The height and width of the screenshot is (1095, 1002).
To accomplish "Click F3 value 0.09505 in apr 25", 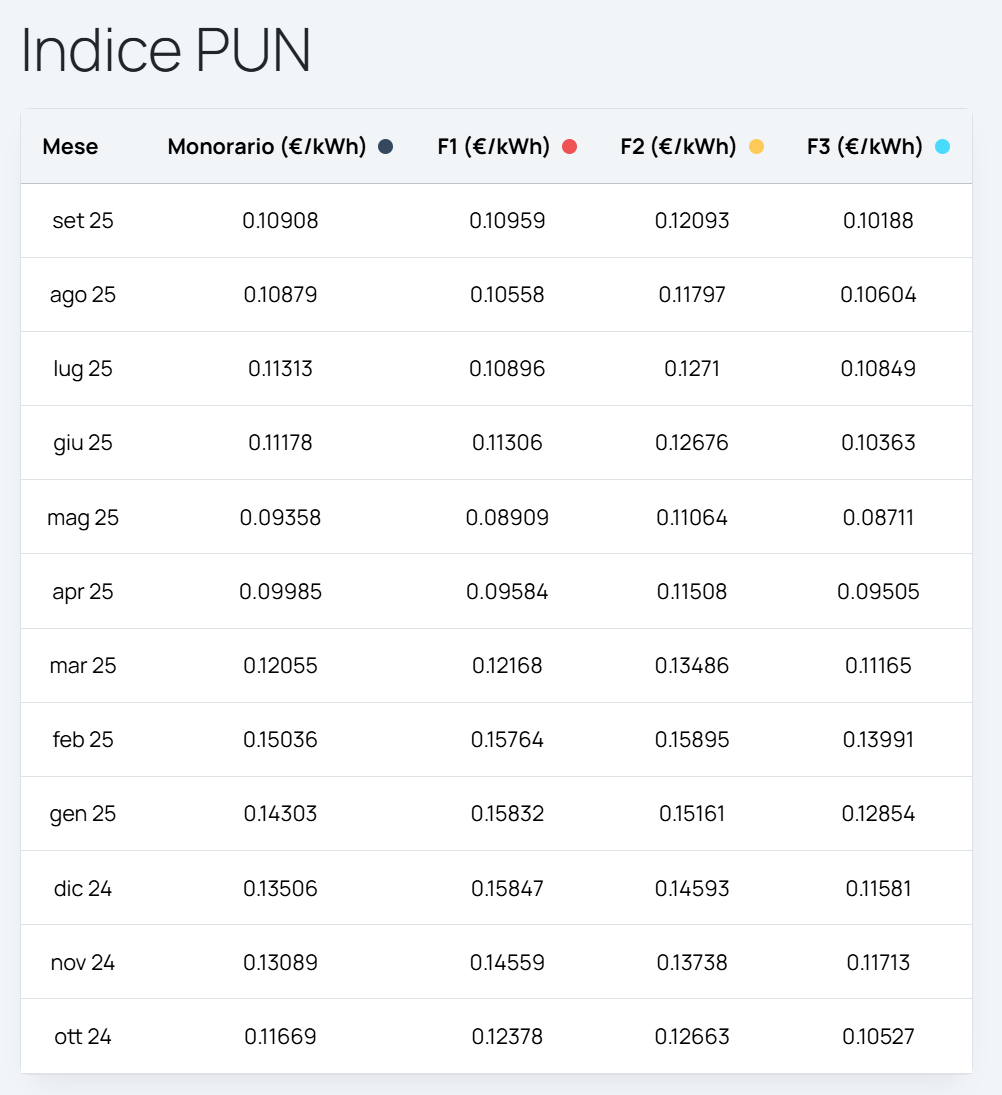I will click(878, 592).
